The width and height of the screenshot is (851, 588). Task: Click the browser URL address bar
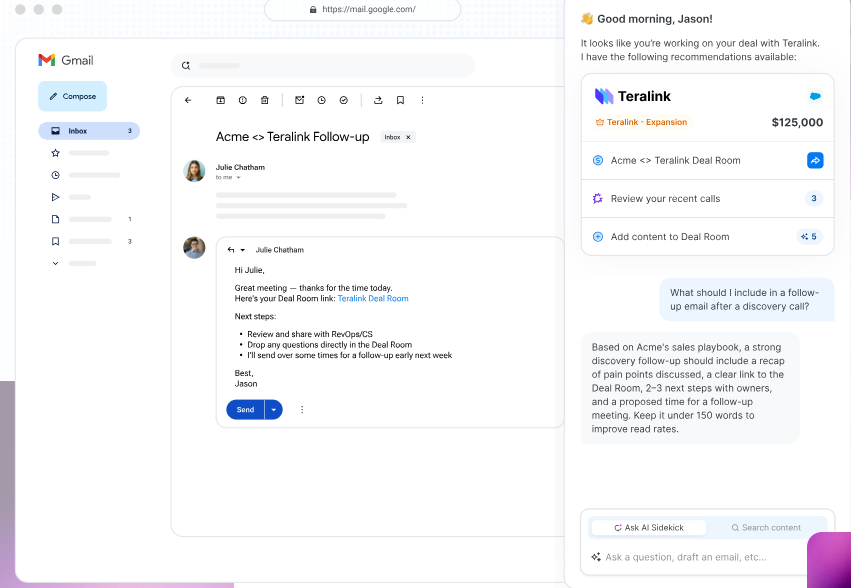coord(362,9)
